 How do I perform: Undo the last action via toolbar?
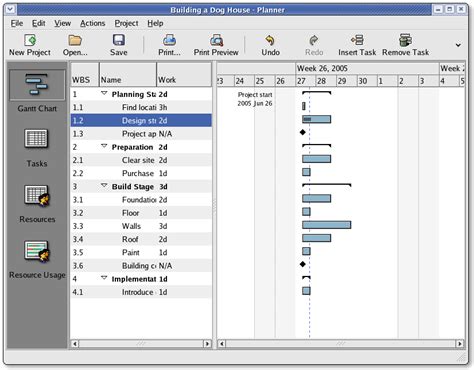click(270, 40)
